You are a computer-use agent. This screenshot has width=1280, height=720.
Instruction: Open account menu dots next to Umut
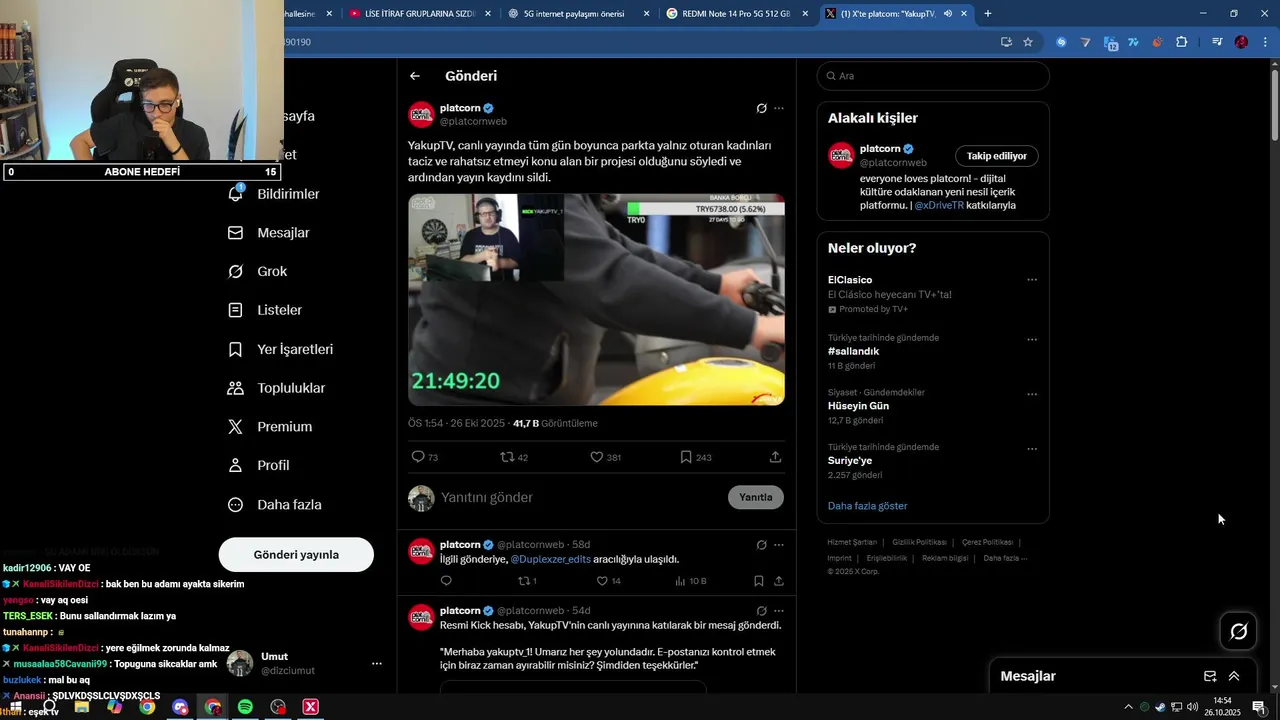pyautogui.click(x=377, y=663)
